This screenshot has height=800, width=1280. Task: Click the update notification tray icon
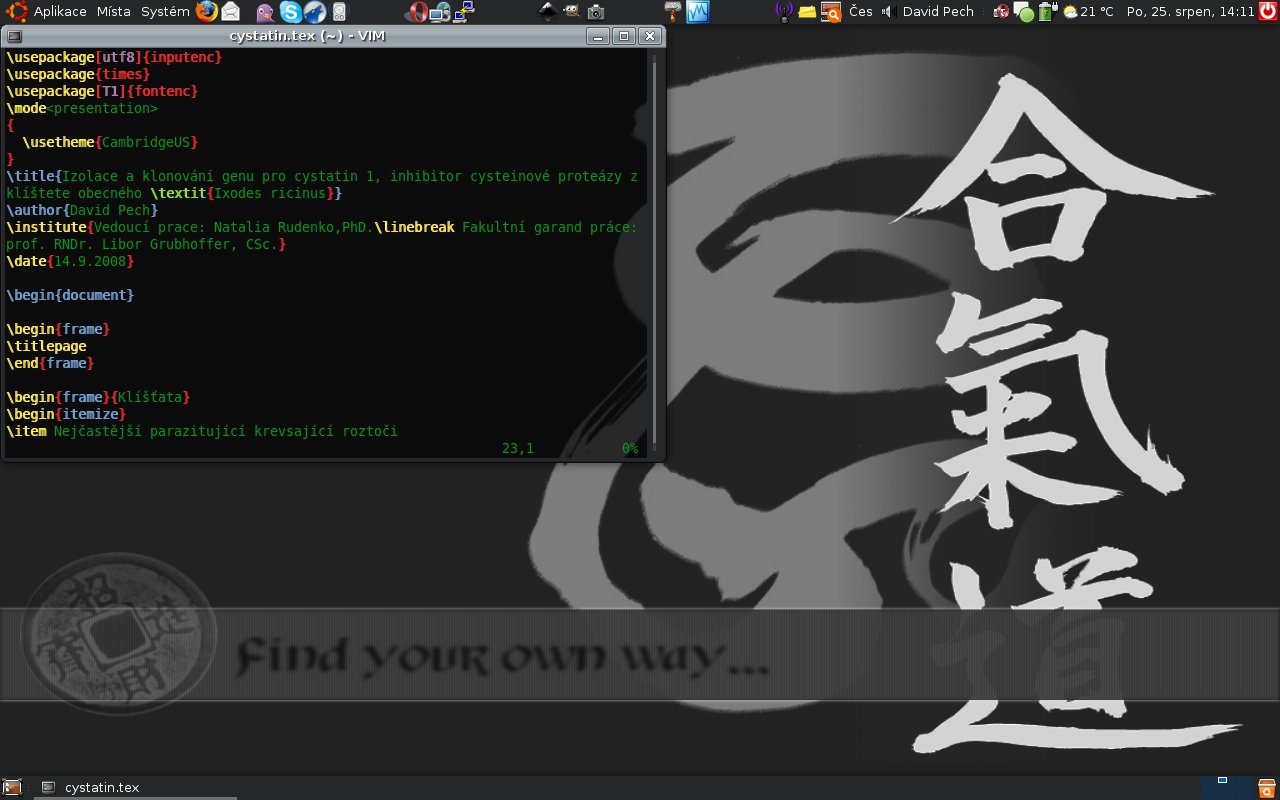pyautogui.click(x=1001, y=12)
